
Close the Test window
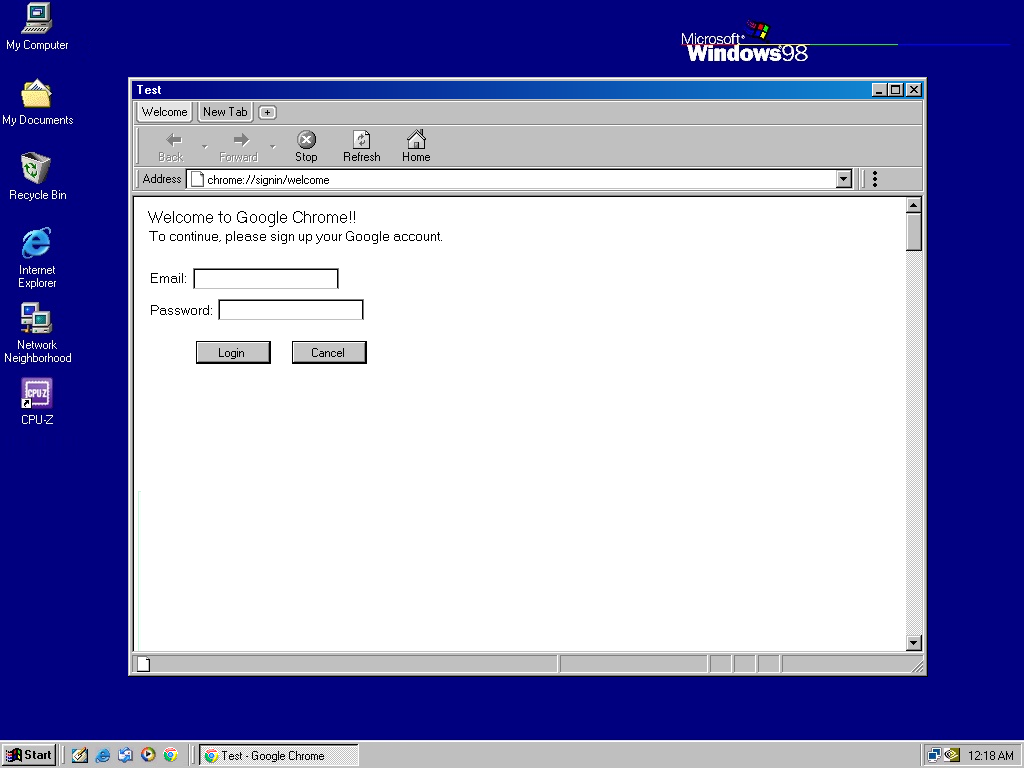(914, 90)
